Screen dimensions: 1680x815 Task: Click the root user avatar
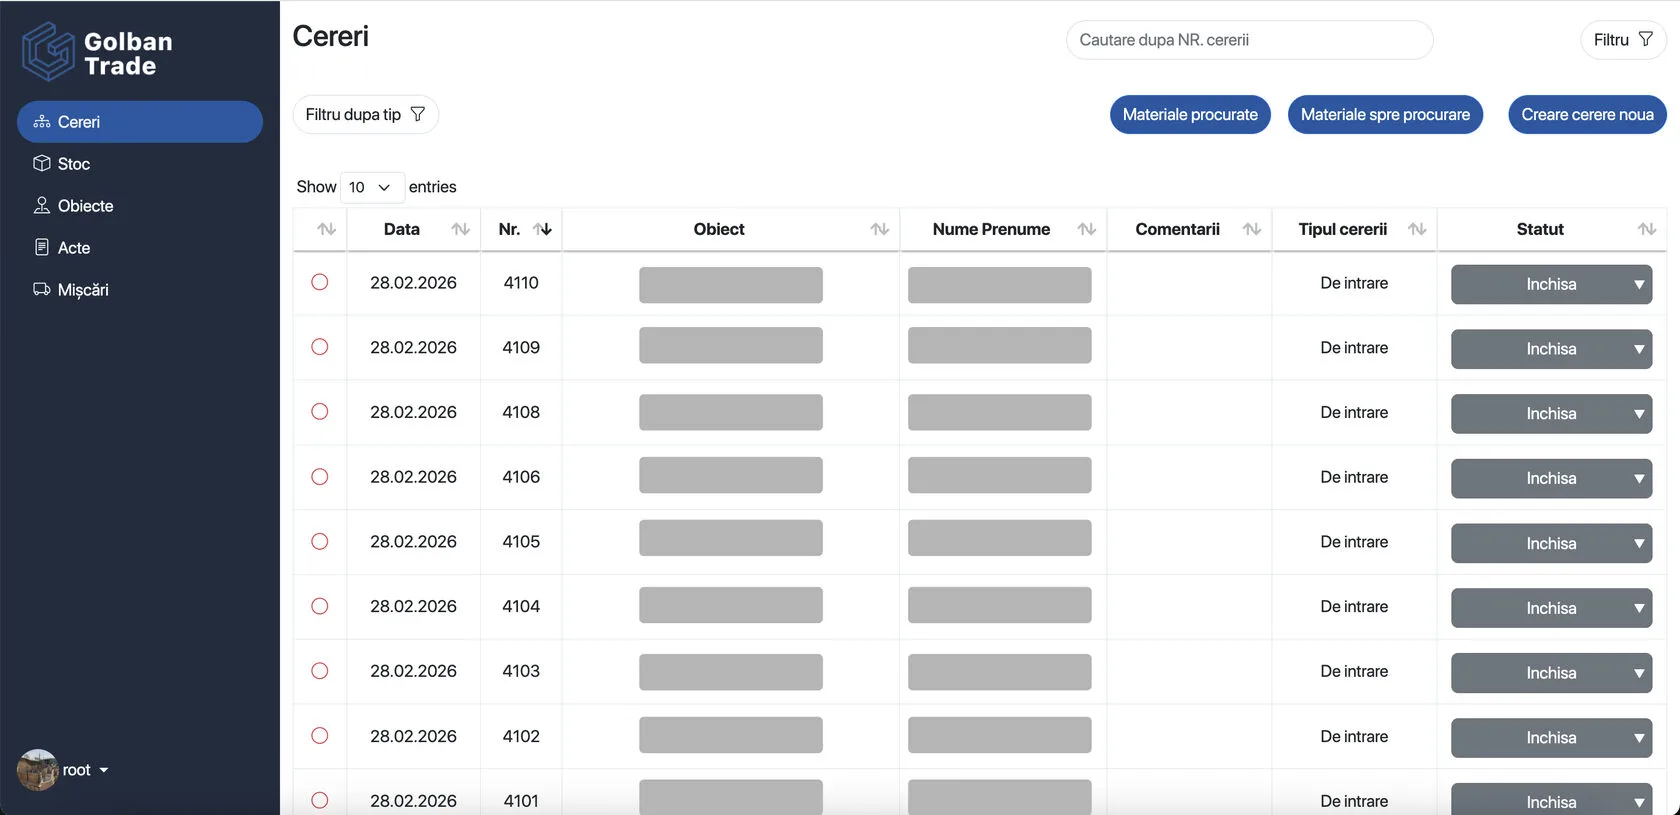pyautogui.click(x=37, y=770)
